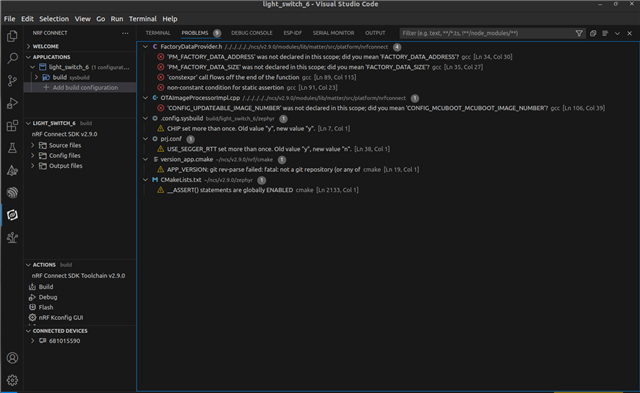
Task: Select PM_FACTORY_DATA_ADDRESS error entry
Action: coord(387,57)
